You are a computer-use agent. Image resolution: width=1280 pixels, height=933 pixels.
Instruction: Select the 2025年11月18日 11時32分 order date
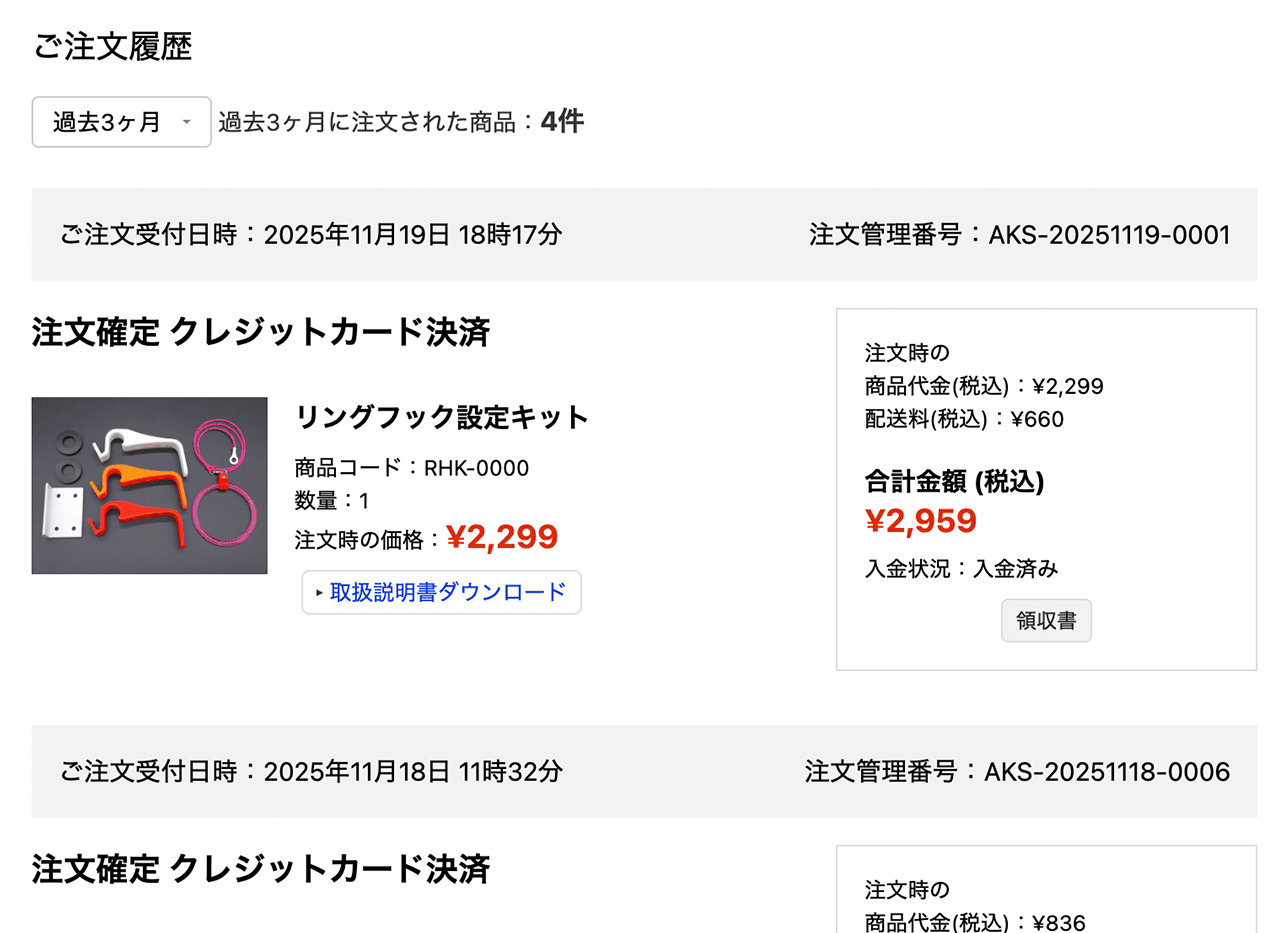point(413,772)
